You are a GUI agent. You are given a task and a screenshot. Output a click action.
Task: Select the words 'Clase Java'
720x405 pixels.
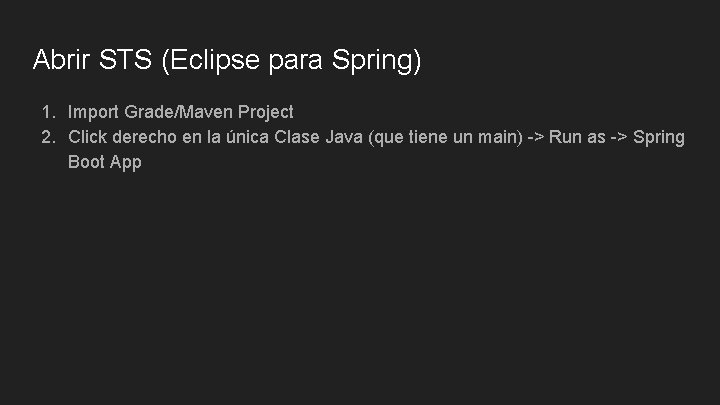pyautogui.click(x=318, y=137)
